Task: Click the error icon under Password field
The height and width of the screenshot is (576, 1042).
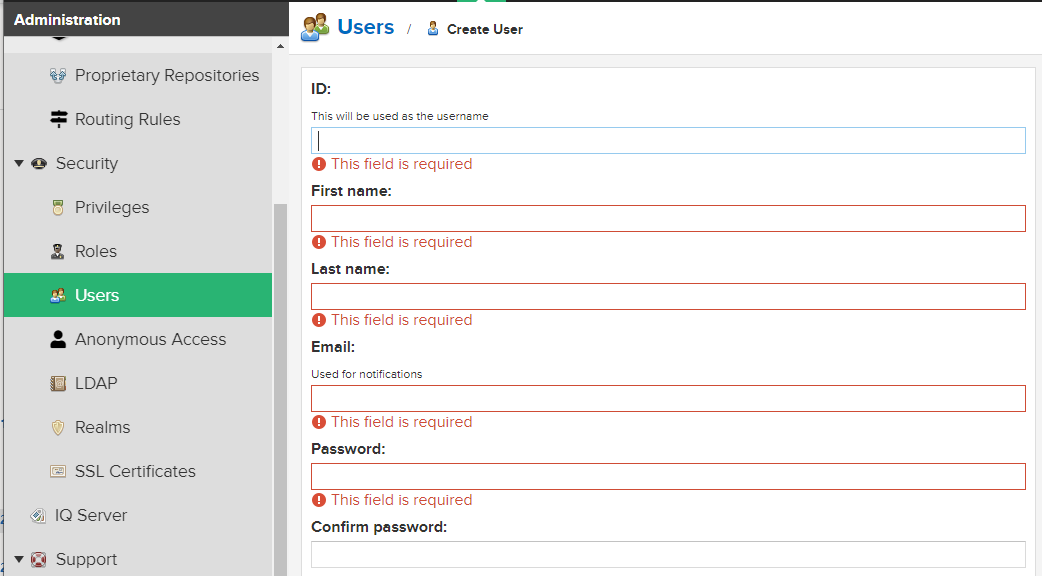Action: pos(319,500)
